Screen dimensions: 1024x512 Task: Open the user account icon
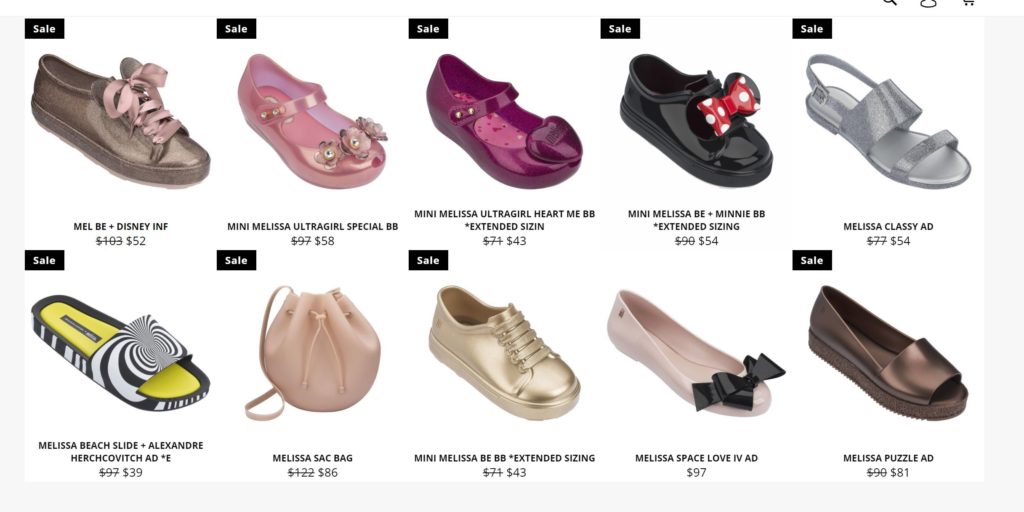(928, 3)
